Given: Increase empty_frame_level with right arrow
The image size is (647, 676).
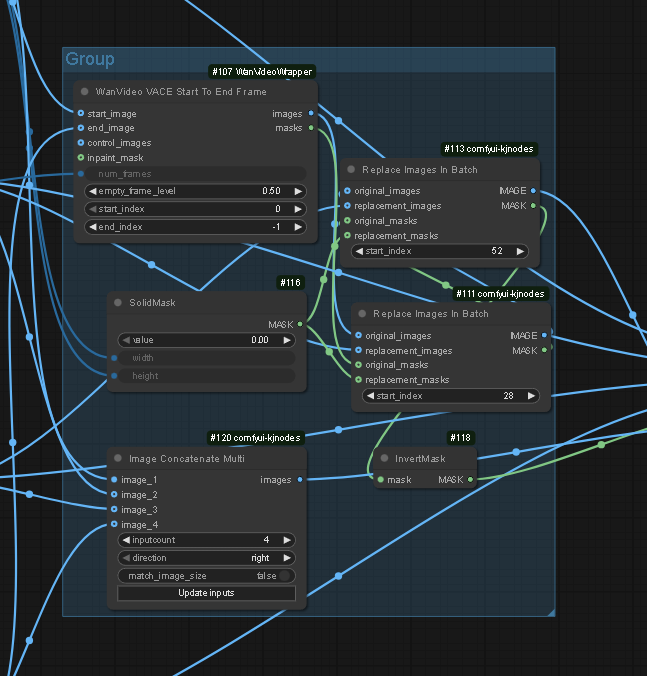Looking at the screenshot, I should point(297,190).
